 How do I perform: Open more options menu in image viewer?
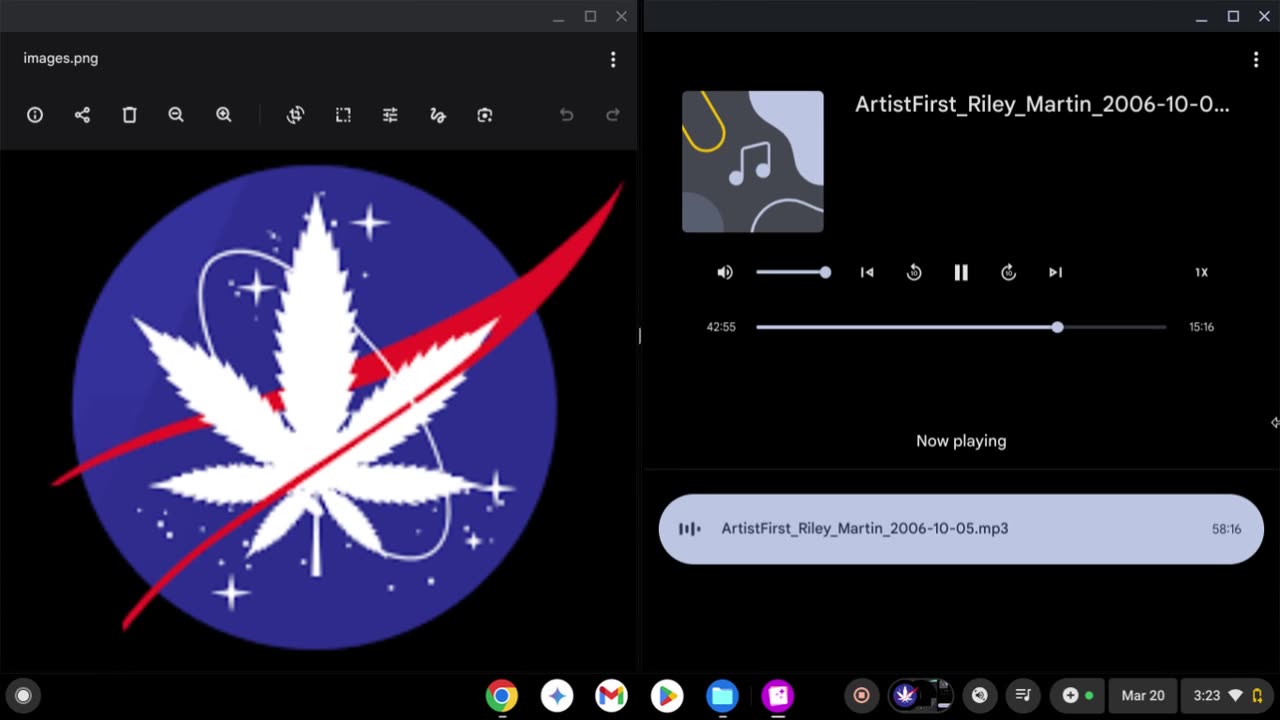coord(613,60)
